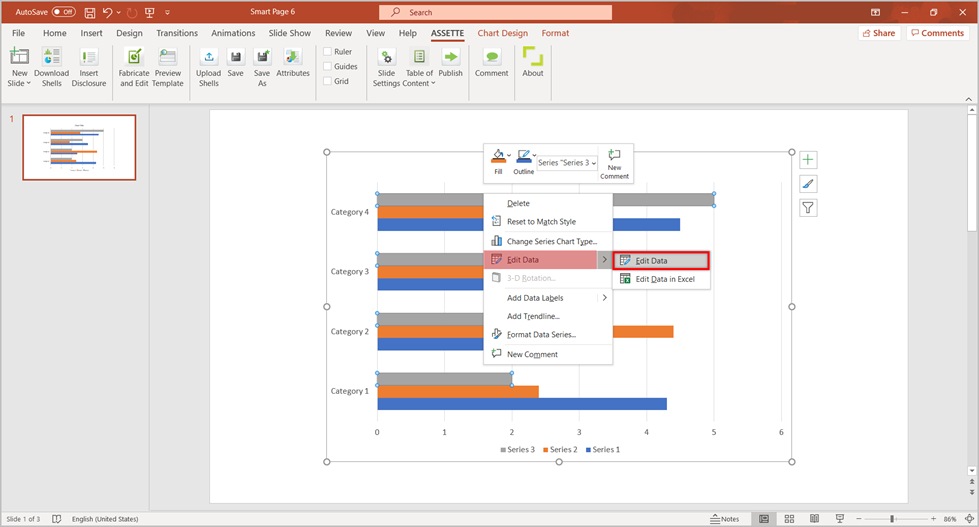The height and width of the screenshot is (527, 979).
Task: Open the About icon
Action: (533, 56)
